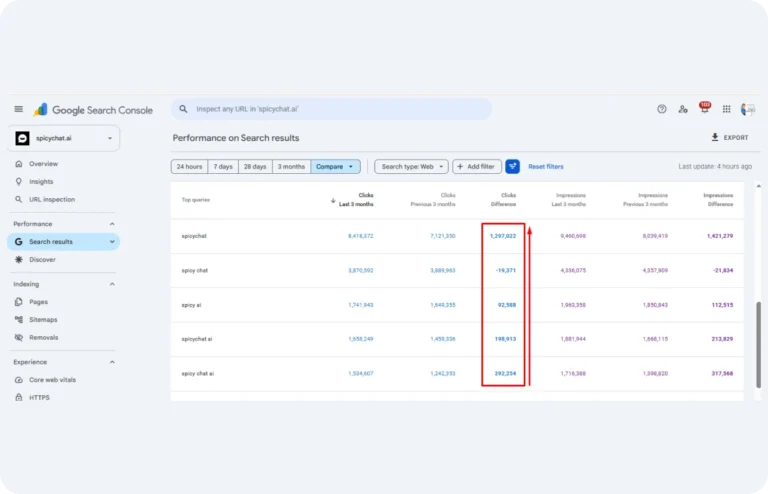Viewport: 768px width, 494px height.
Task: Open the Help question mark icon
Action: [662, 109]
